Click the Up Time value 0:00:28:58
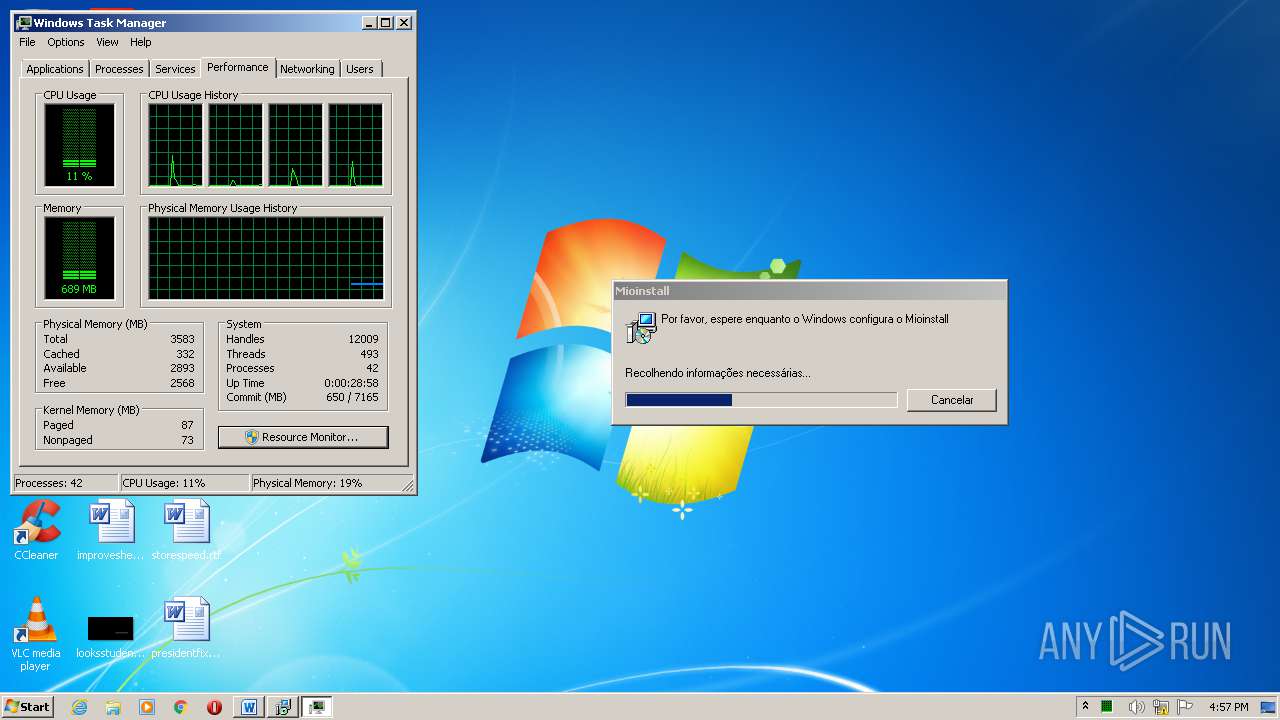 351,383
